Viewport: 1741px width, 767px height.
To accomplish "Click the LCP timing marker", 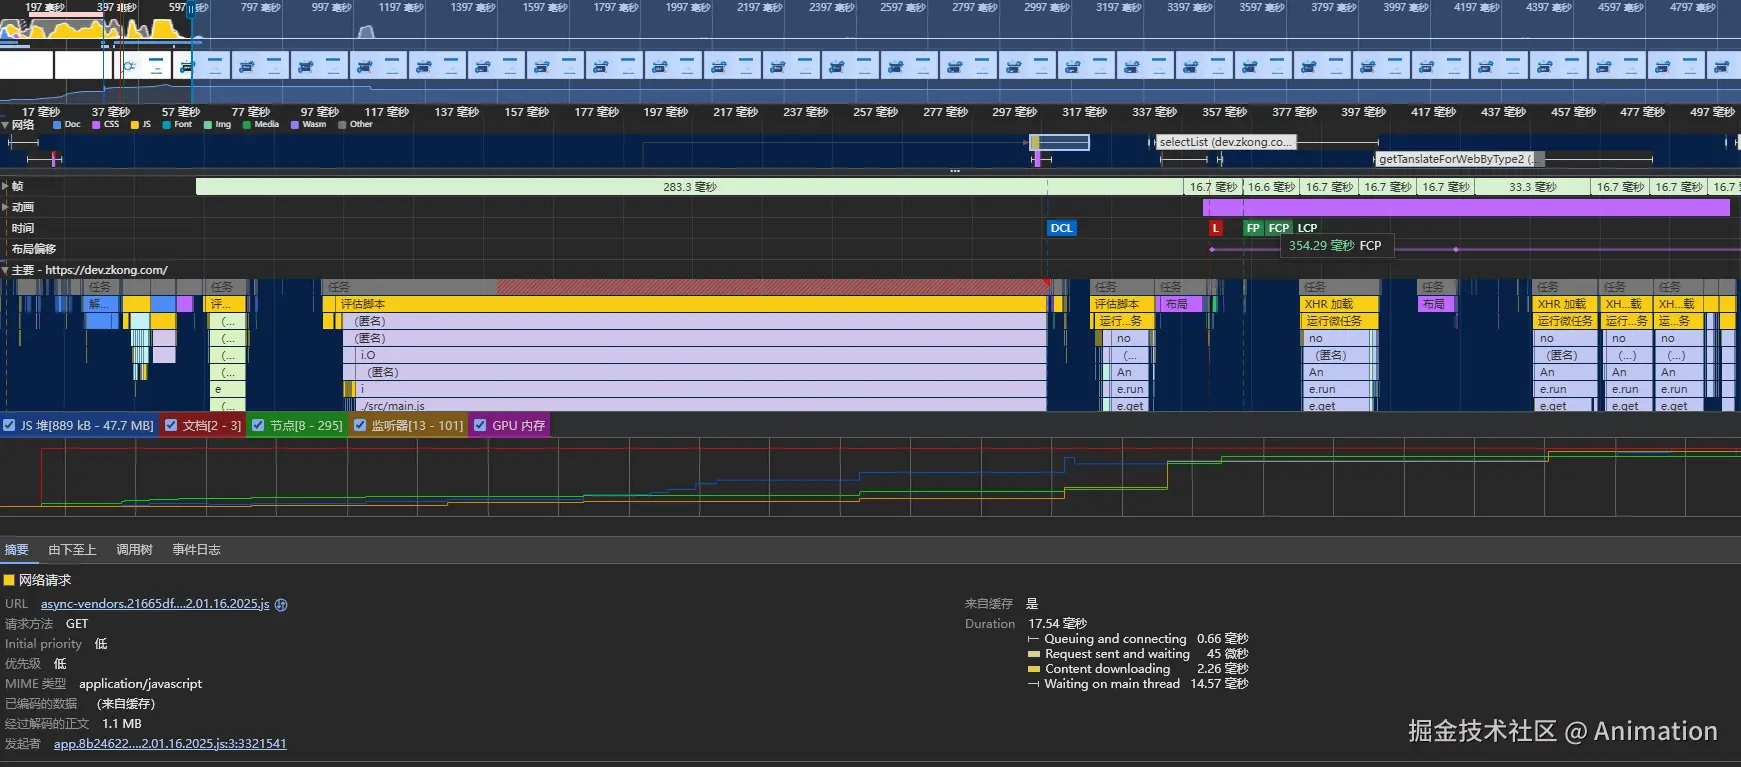I will click(x=1307, y=228).
